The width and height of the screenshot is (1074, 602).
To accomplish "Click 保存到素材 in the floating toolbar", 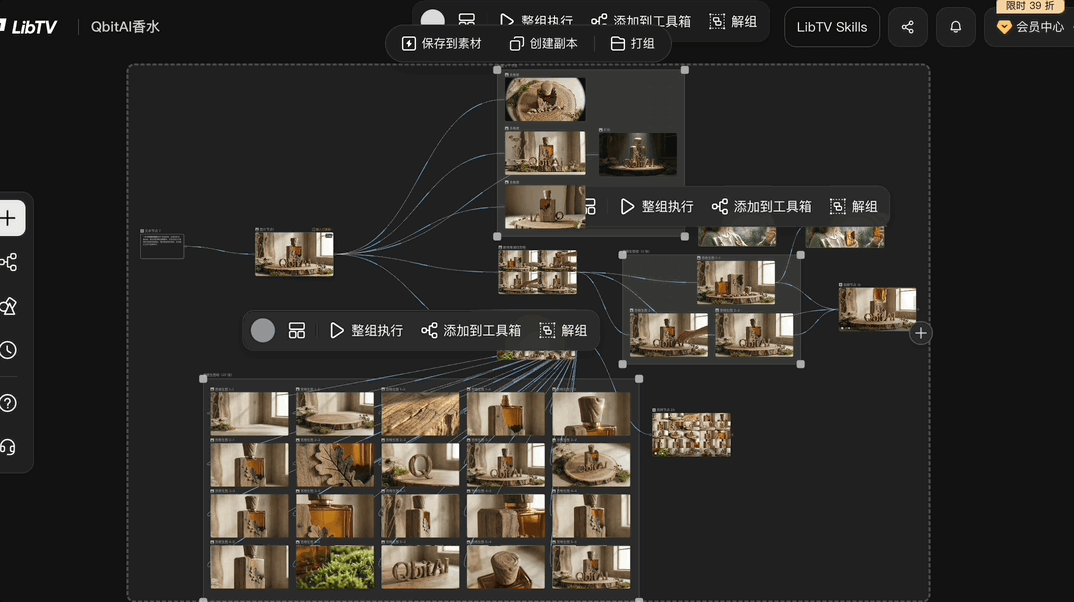I will click(441, 44).
